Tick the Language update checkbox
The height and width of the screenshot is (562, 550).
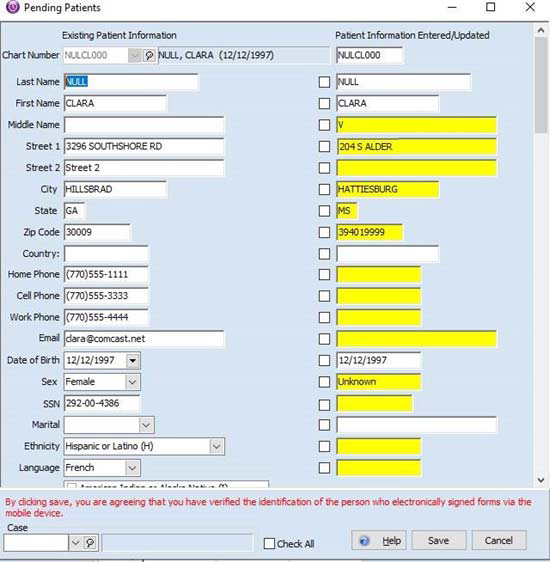[x=324, y=468]
